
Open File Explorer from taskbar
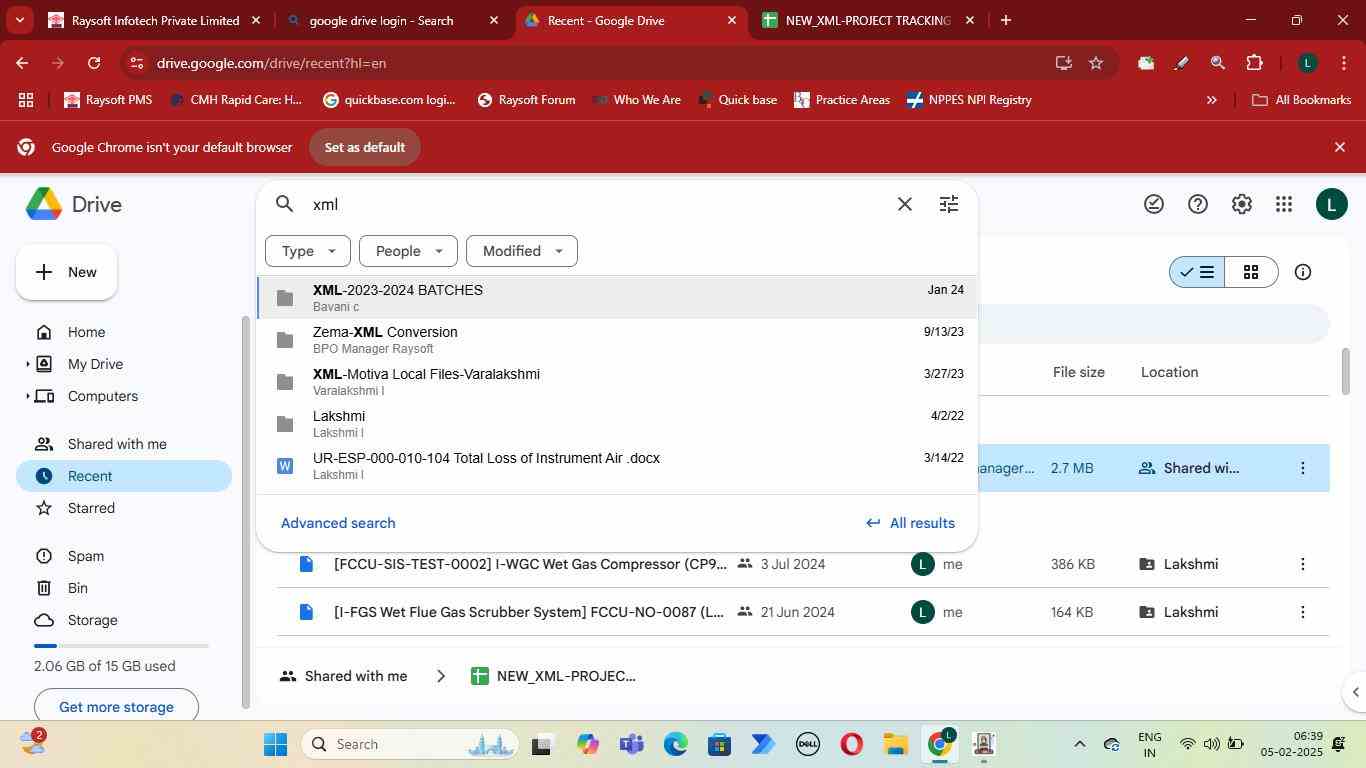(x=895, y=744)
